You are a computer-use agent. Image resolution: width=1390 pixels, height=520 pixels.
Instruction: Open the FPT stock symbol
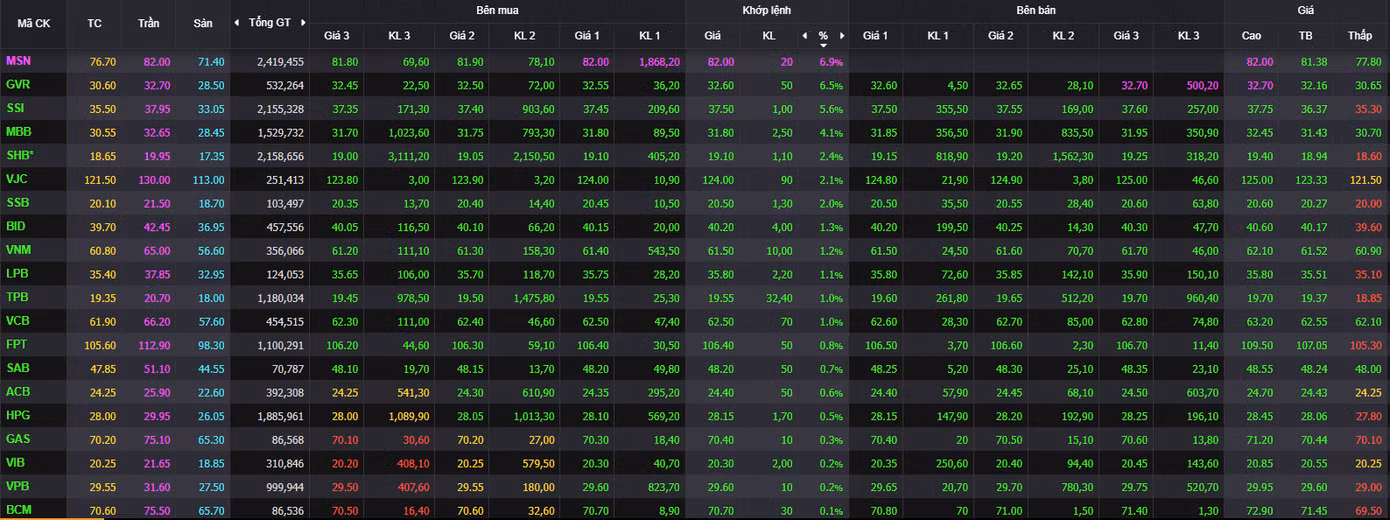coord(16,343)
